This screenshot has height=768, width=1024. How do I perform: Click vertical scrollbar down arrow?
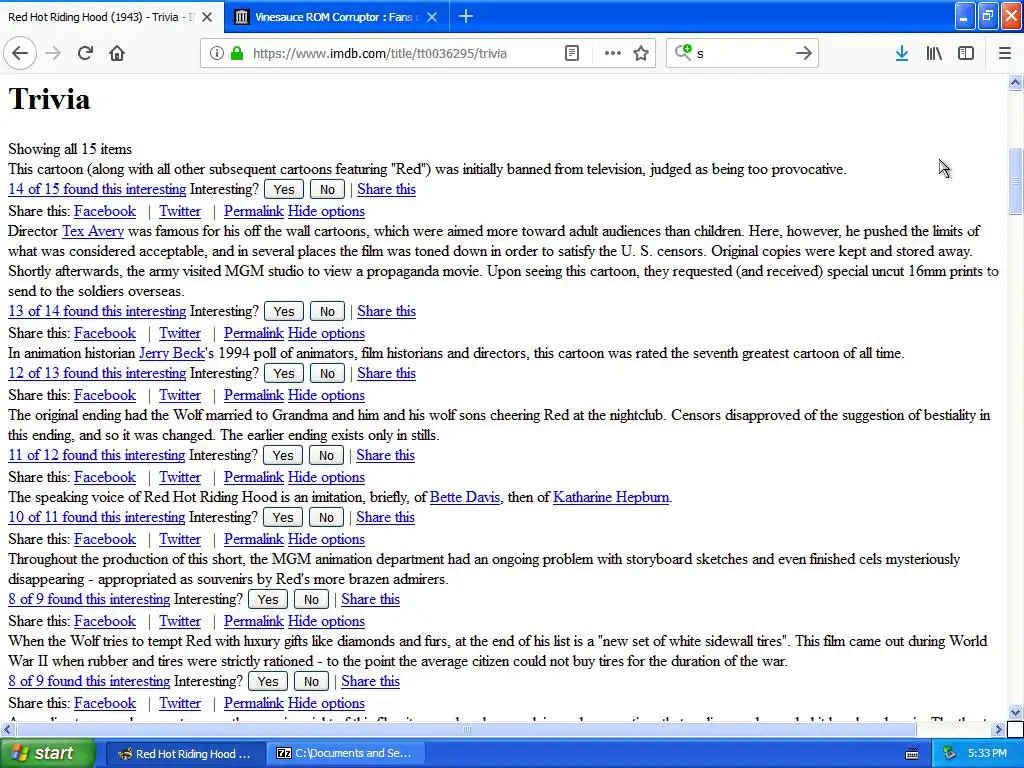pyautogui.click(x=1015, y=712)
